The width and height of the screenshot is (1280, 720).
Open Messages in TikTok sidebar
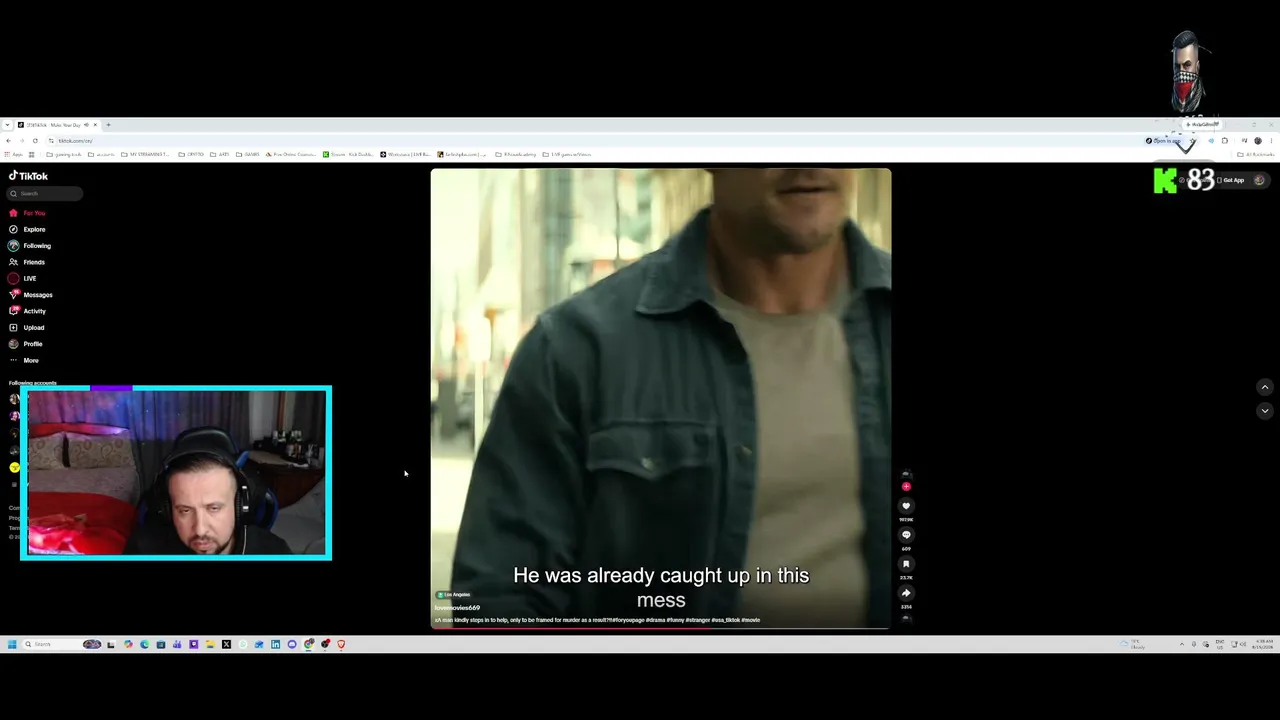click(x=31, y=295)
